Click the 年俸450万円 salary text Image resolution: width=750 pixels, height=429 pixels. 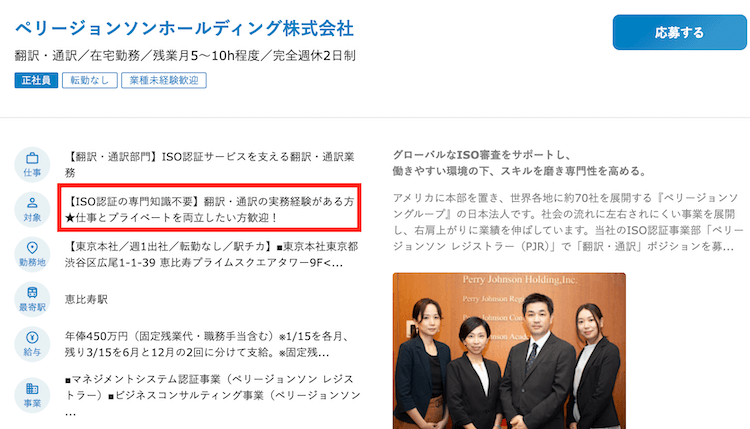207,344
